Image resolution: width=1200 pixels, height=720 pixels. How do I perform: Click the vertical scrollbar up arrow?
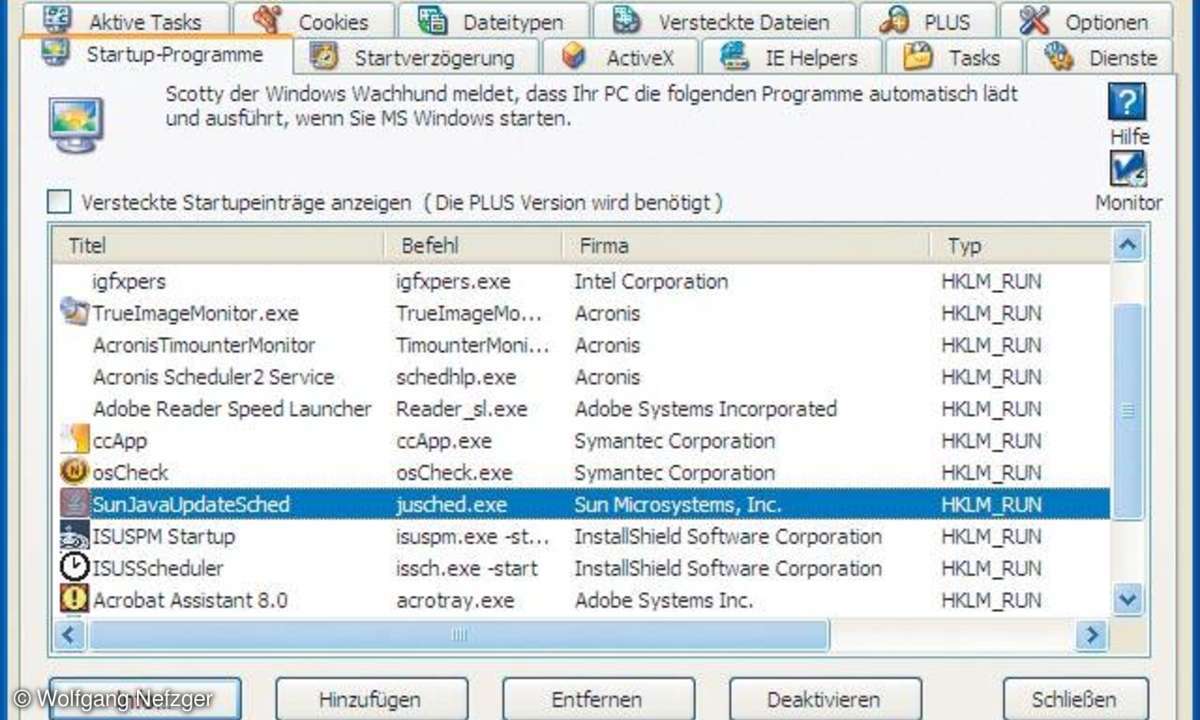[1128, 245]
